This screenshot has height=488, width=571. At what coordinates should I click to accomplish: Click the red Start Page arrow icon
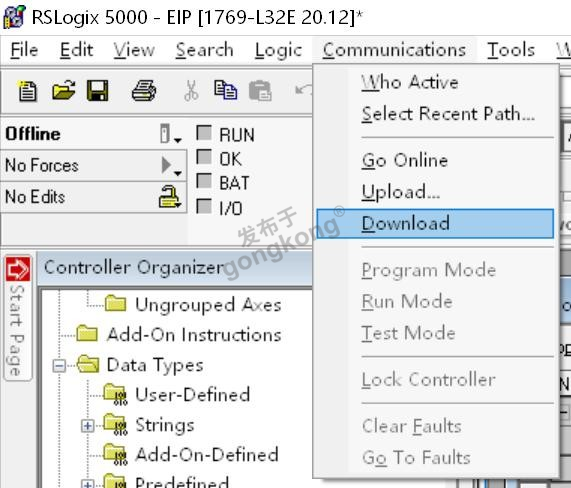(x=18, y=269)
